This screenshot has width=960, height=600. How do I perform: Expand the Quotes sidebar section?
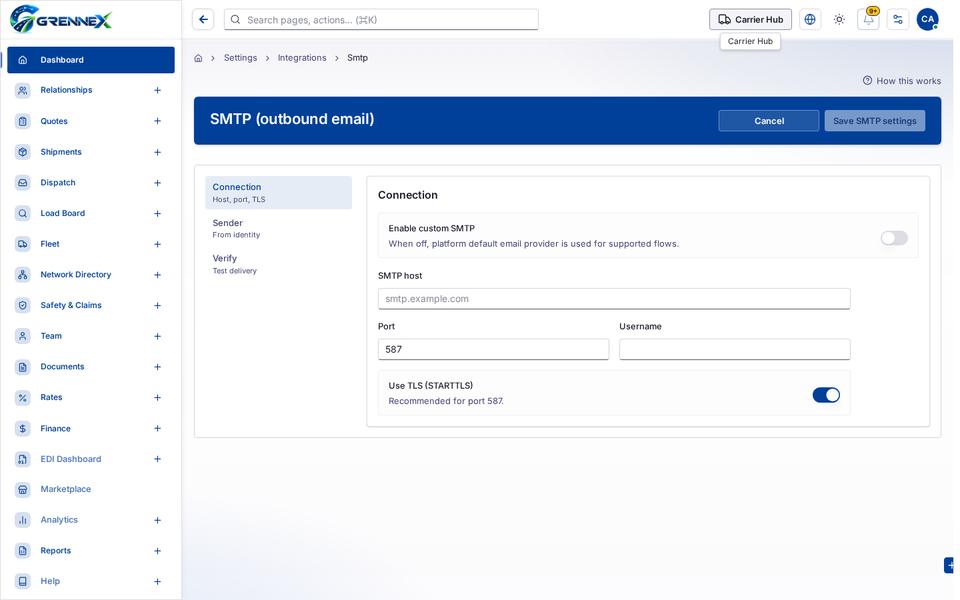pos(157,121)
